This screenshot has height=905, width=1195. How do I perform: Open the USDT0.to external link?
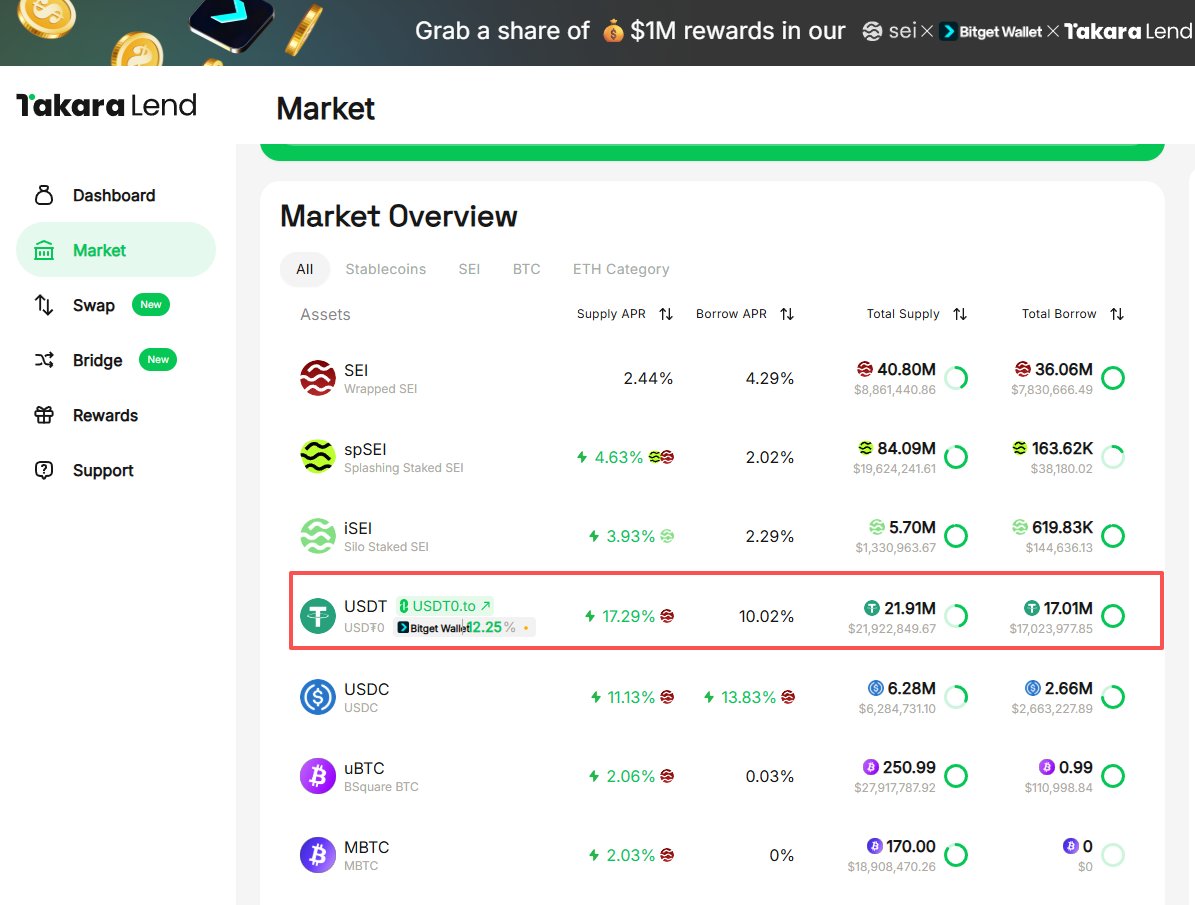tap(445, 606)
